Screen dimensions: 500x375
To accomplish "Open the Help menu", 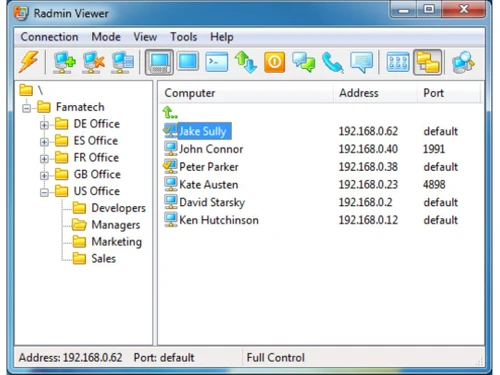I will click(x=221, y=37).
